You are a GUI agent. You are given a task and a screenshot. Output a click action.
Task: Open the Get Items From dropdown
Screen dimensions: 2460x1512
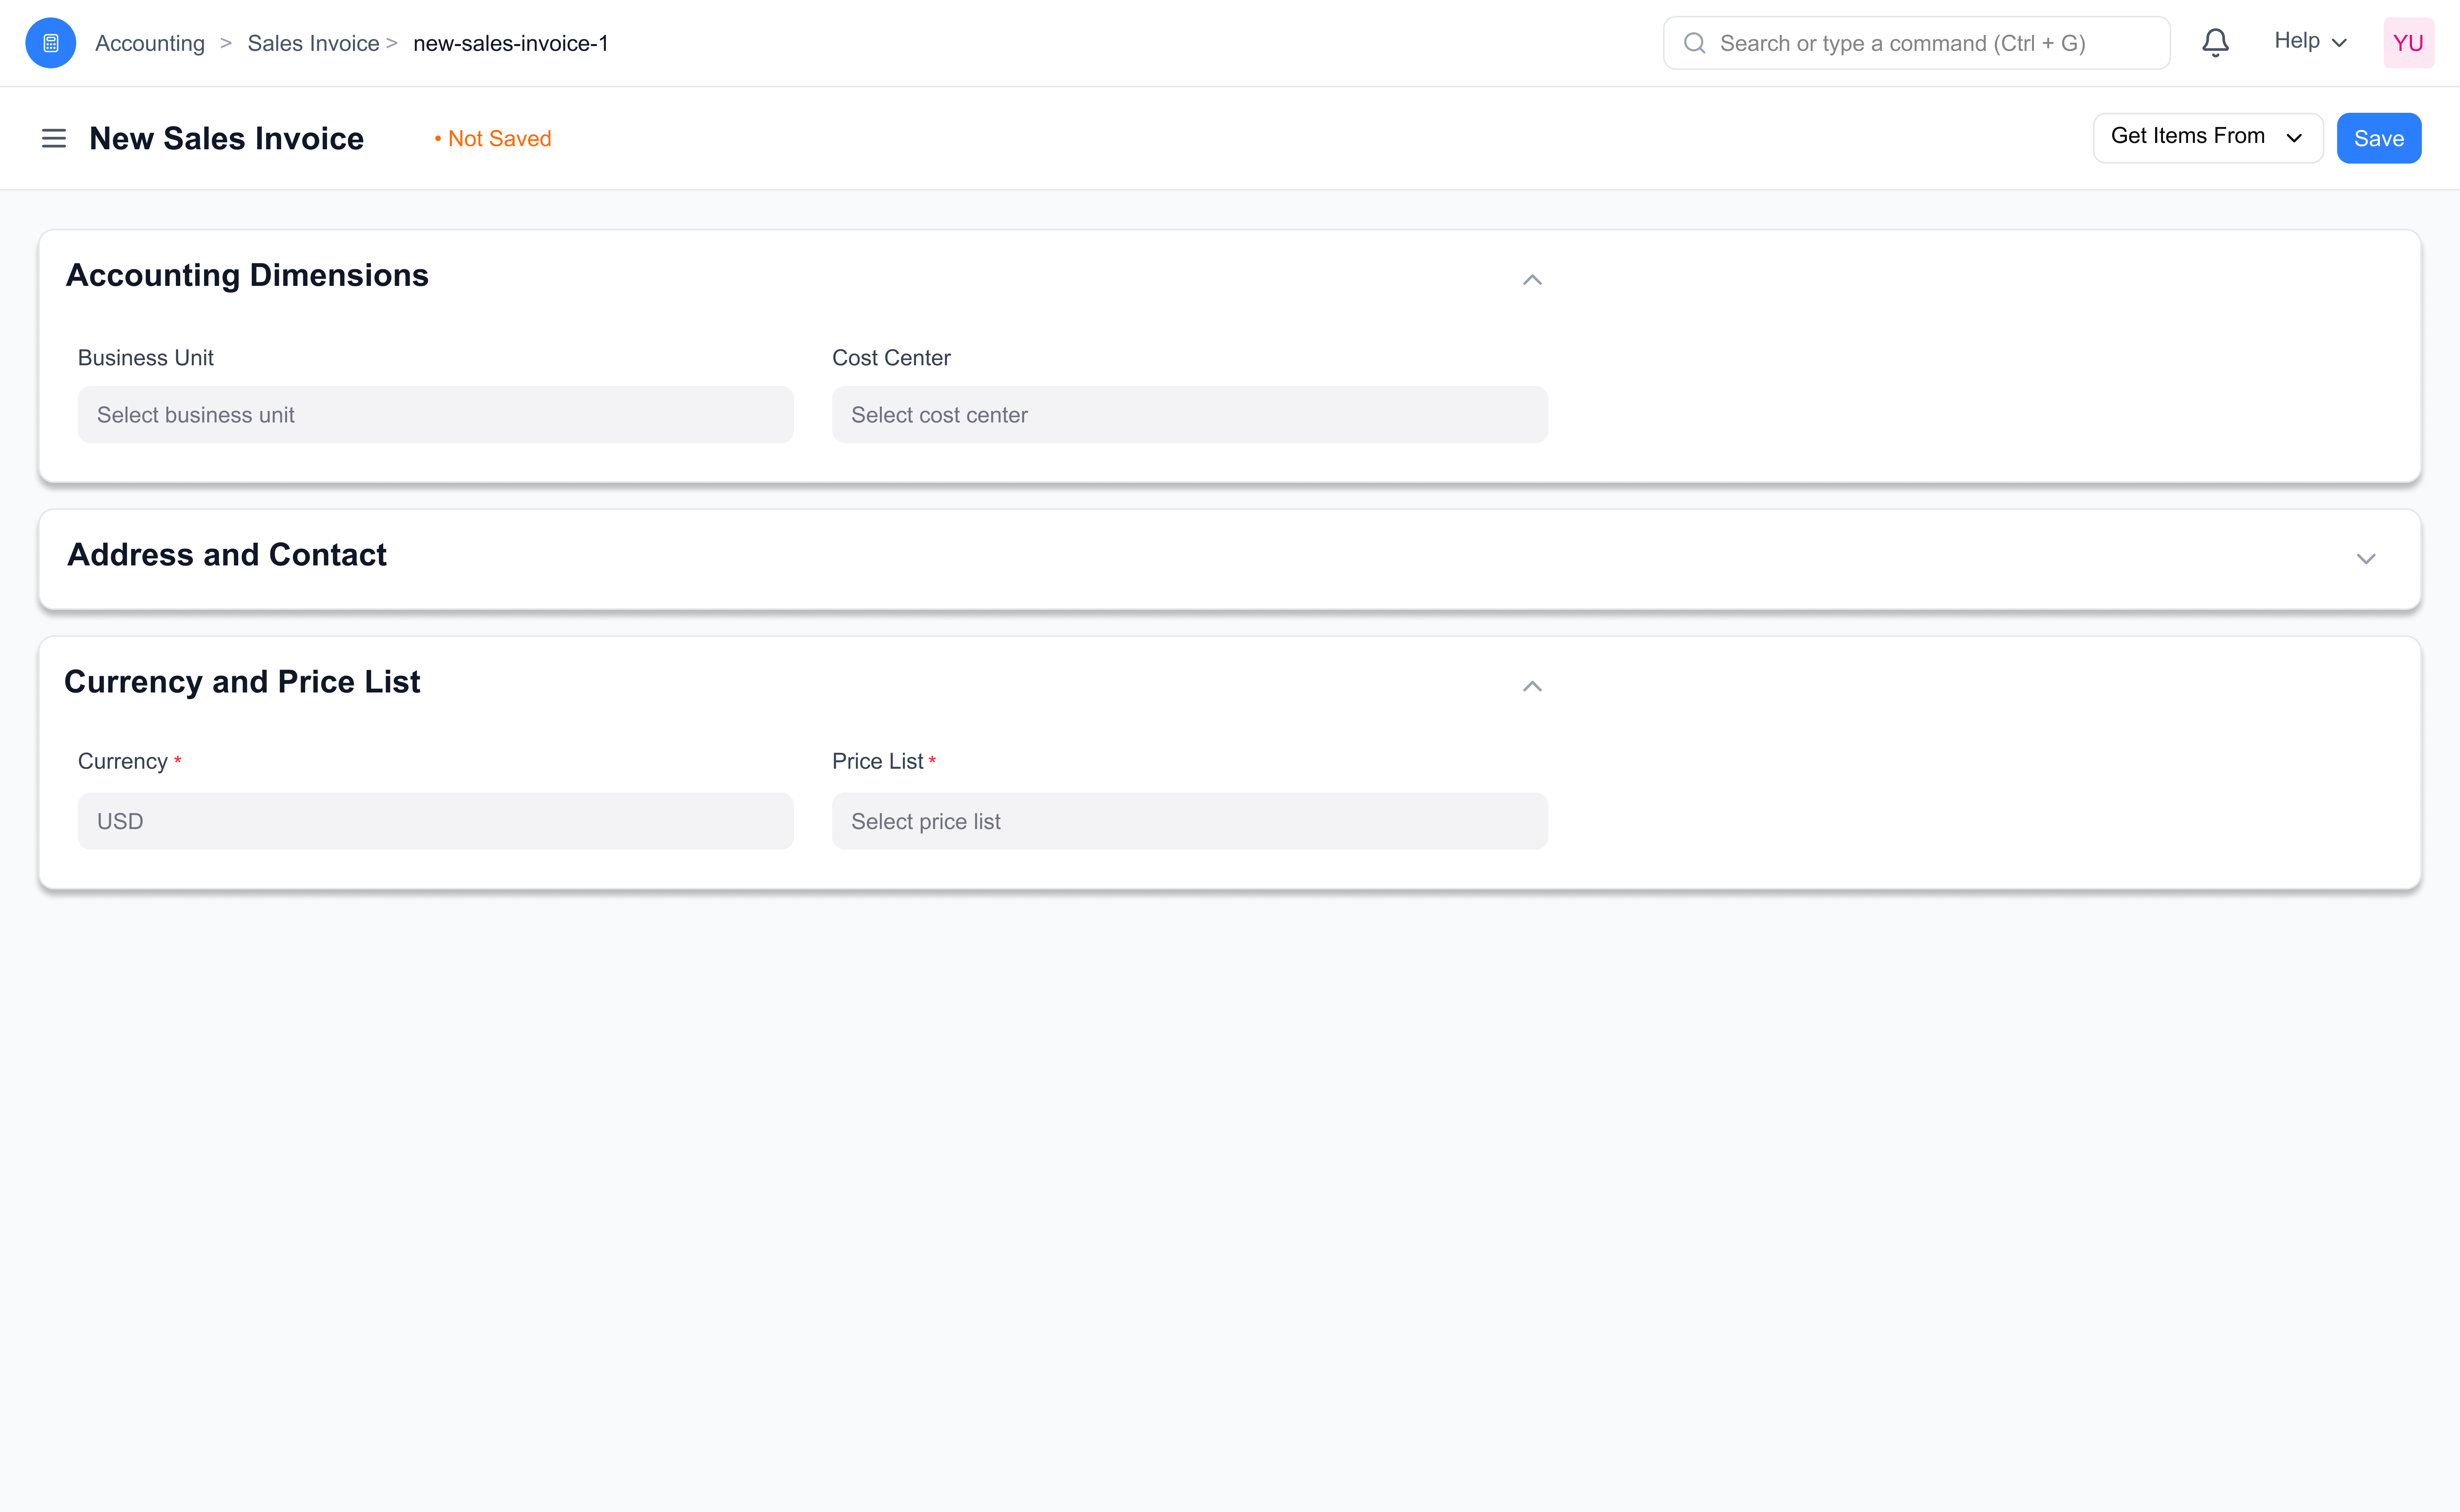tap(2207, 137)
